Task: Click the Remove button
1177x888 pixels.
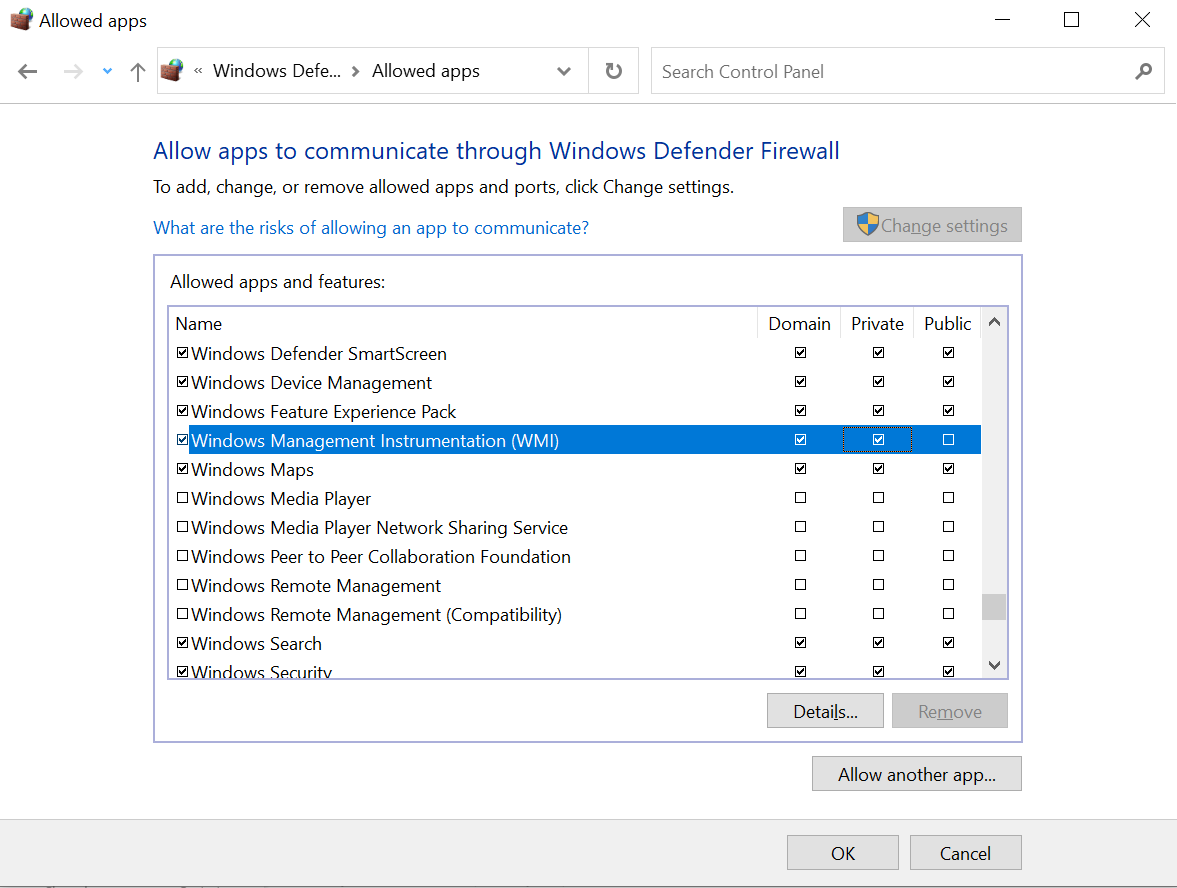Action: point(950,711)
